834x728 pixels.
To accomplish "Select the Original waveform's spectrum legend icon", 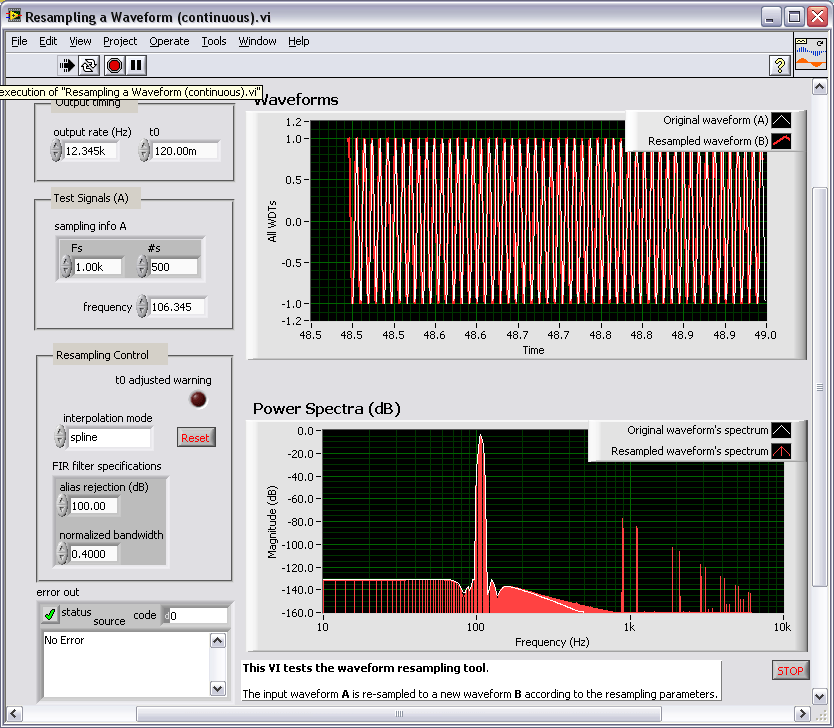I will (x=781, y=429).
